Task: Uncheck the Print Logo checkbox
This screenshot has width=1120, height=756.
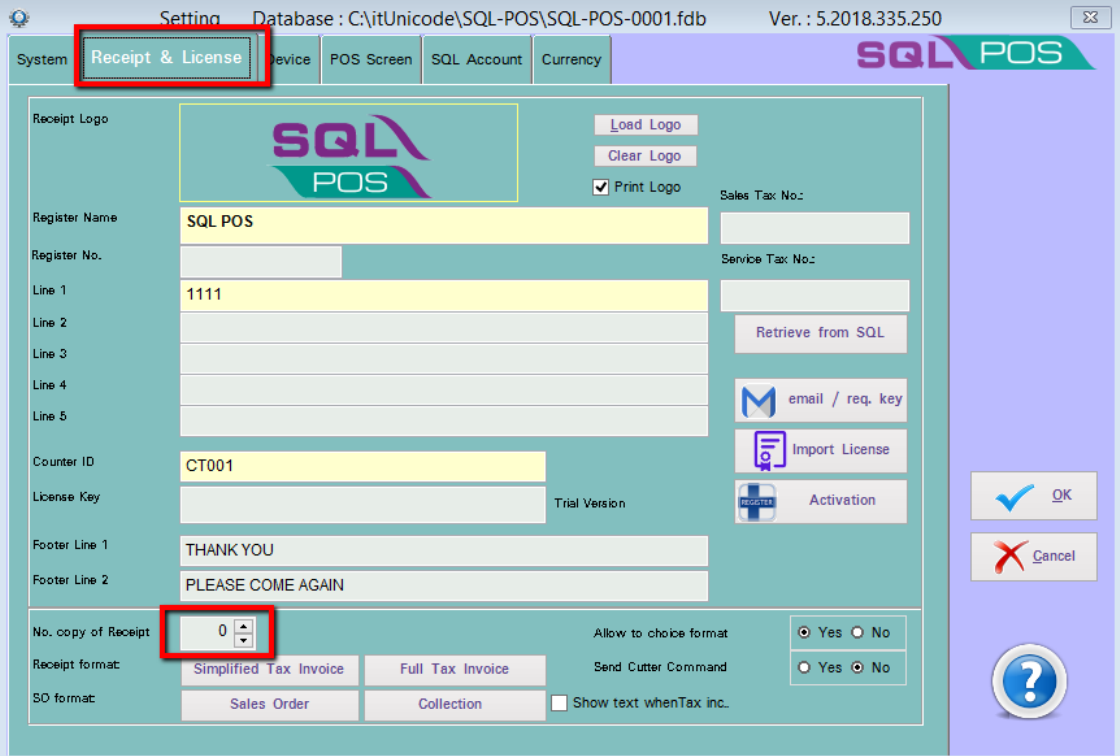Action: tap(601, 187)
